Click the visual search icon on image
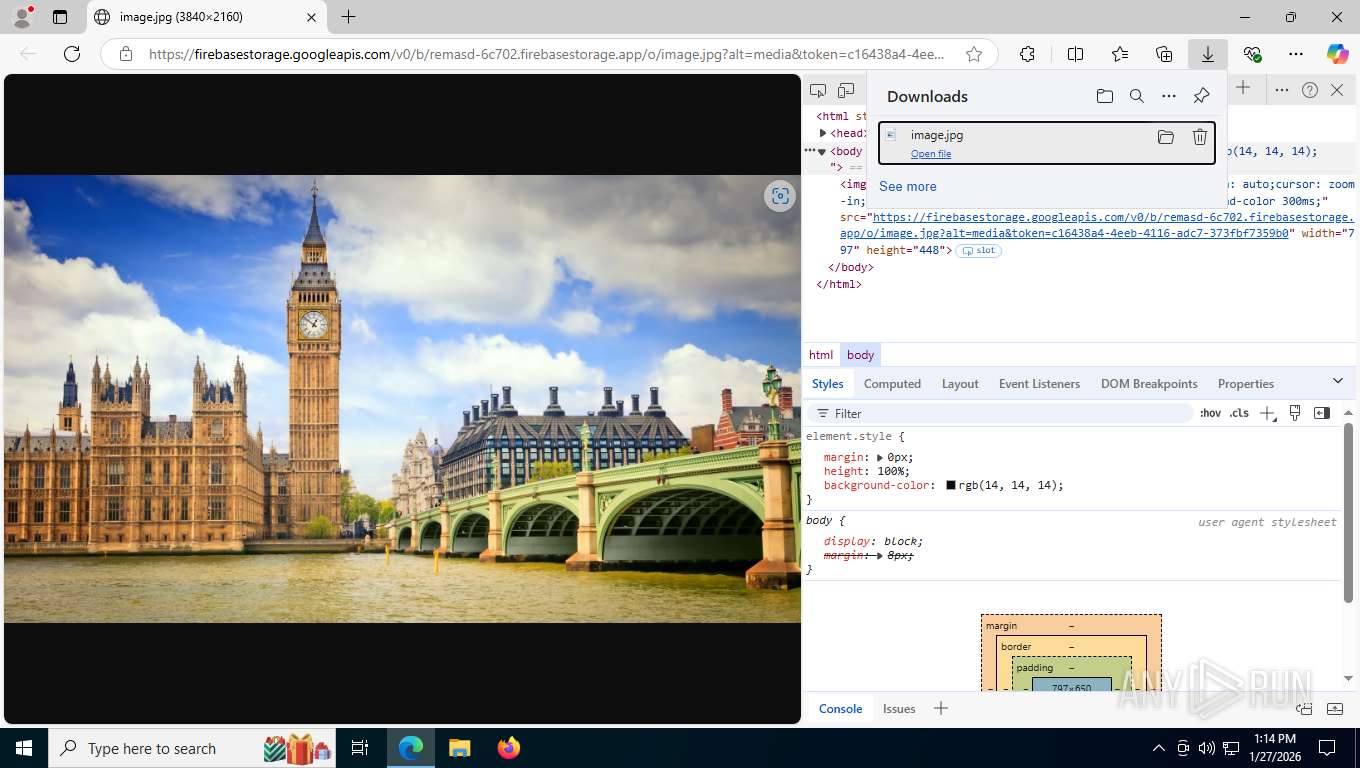The width and height of the screenshot is (1360, 768). click(780, 196)
